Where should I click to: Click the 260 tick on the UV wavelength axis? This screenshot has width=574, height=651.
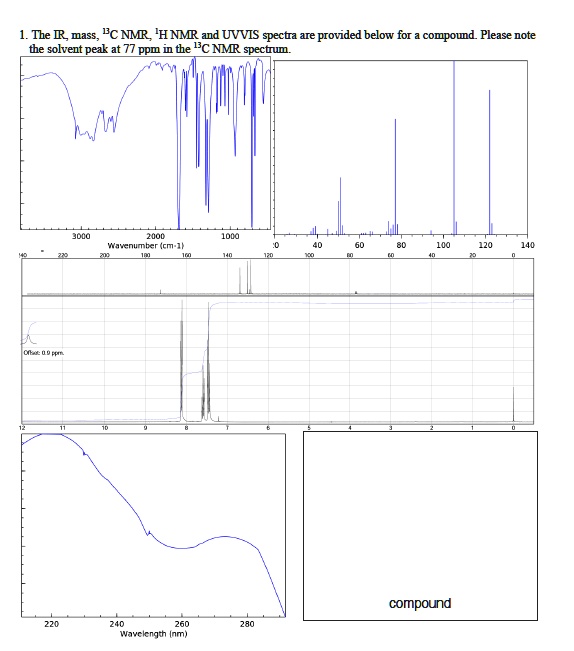(182, 624)
